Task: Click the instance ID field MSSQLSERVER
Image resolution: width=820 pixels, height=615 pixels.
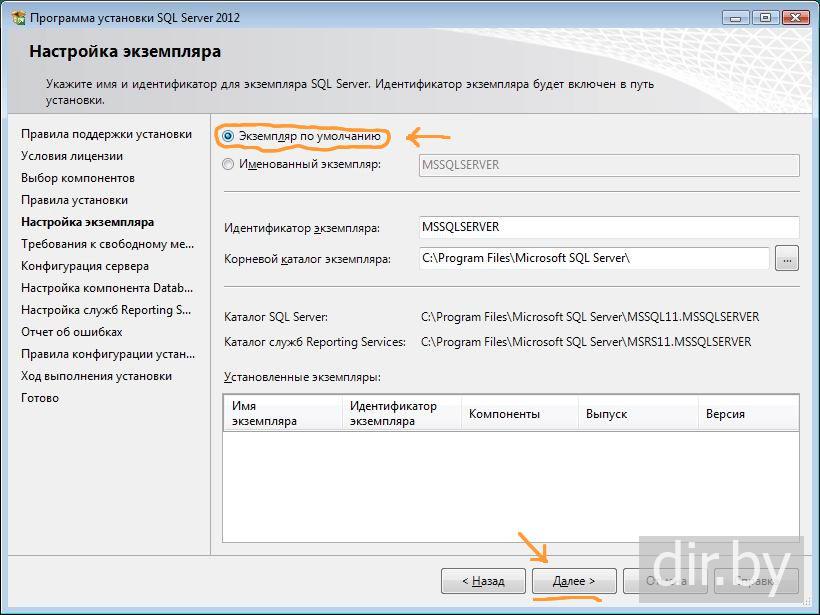Action: click(610, 228)
